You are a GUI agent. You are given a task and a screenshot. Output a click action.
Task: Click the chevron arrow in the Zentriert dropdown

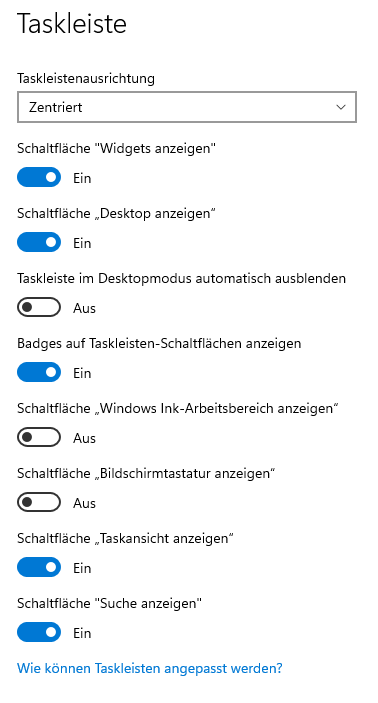point(341,107)
